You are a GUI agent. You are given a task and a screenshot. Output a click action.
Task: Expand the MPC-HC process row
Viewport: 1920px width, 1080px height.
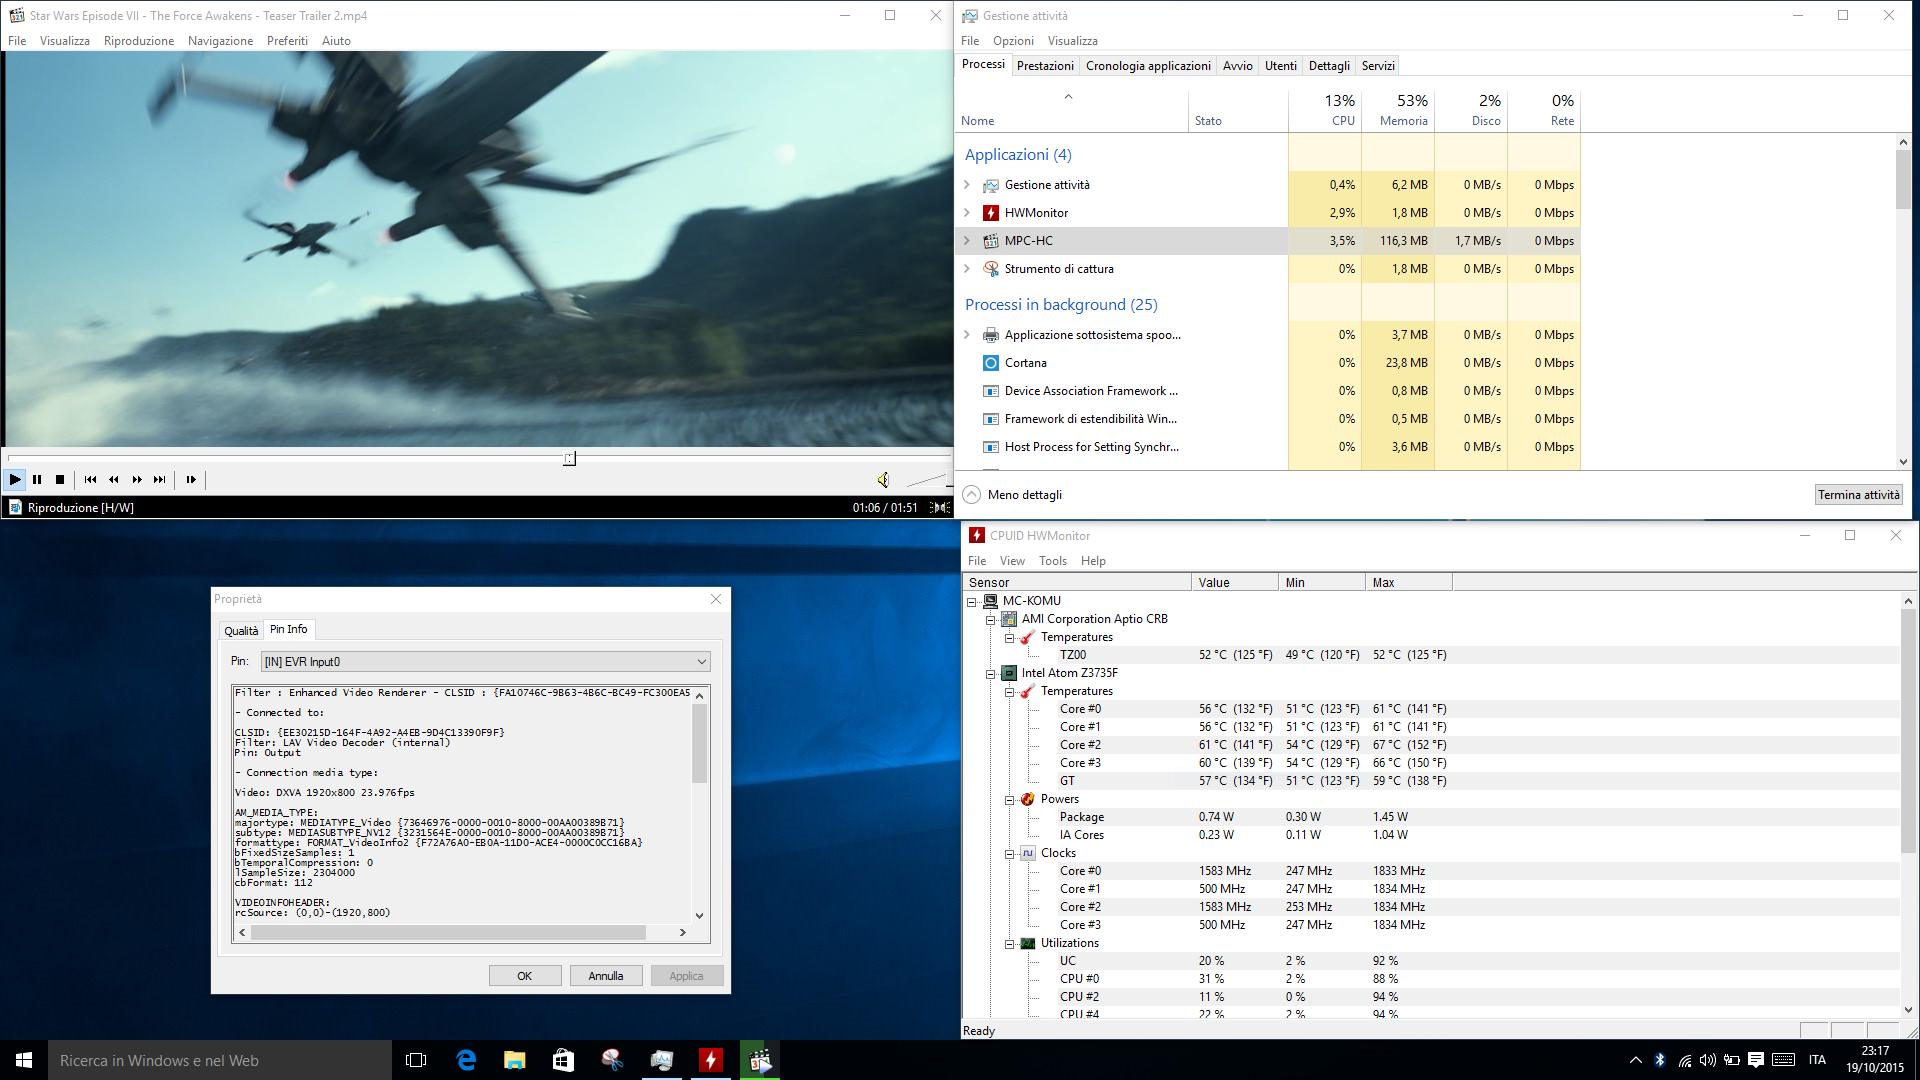pos(967,241)
